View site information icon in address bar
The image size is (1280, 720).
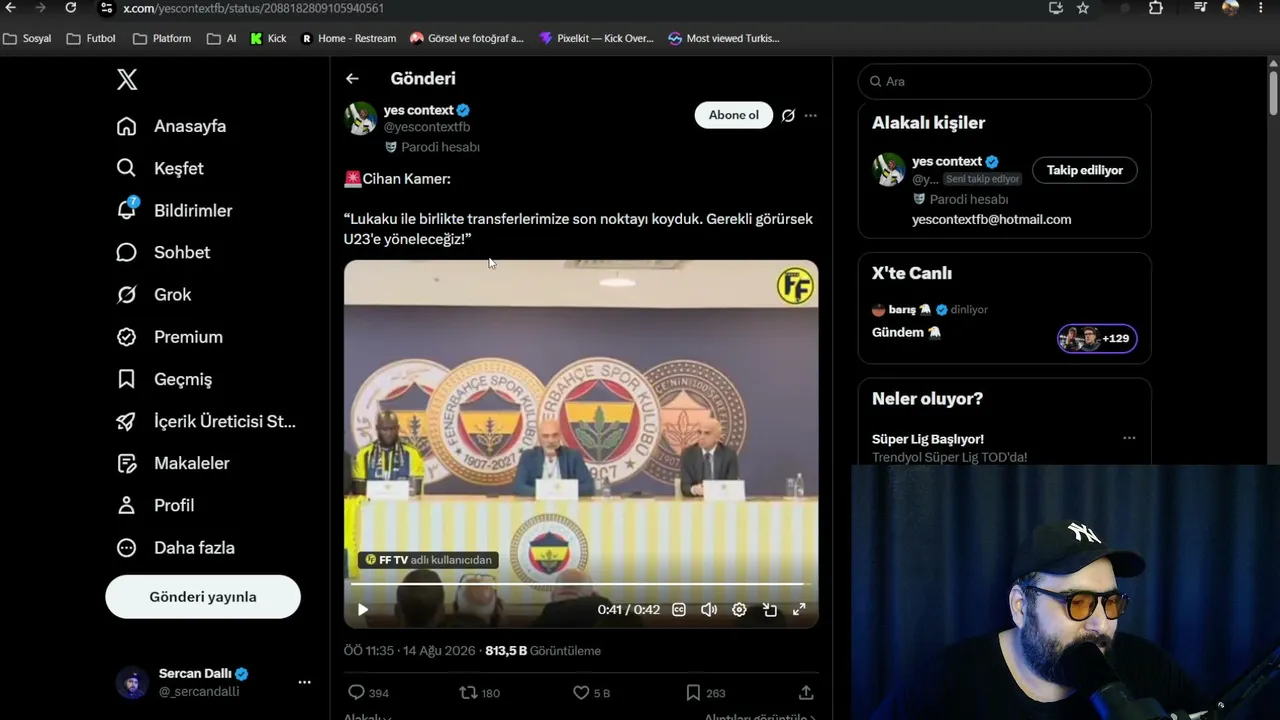[106, 8]
